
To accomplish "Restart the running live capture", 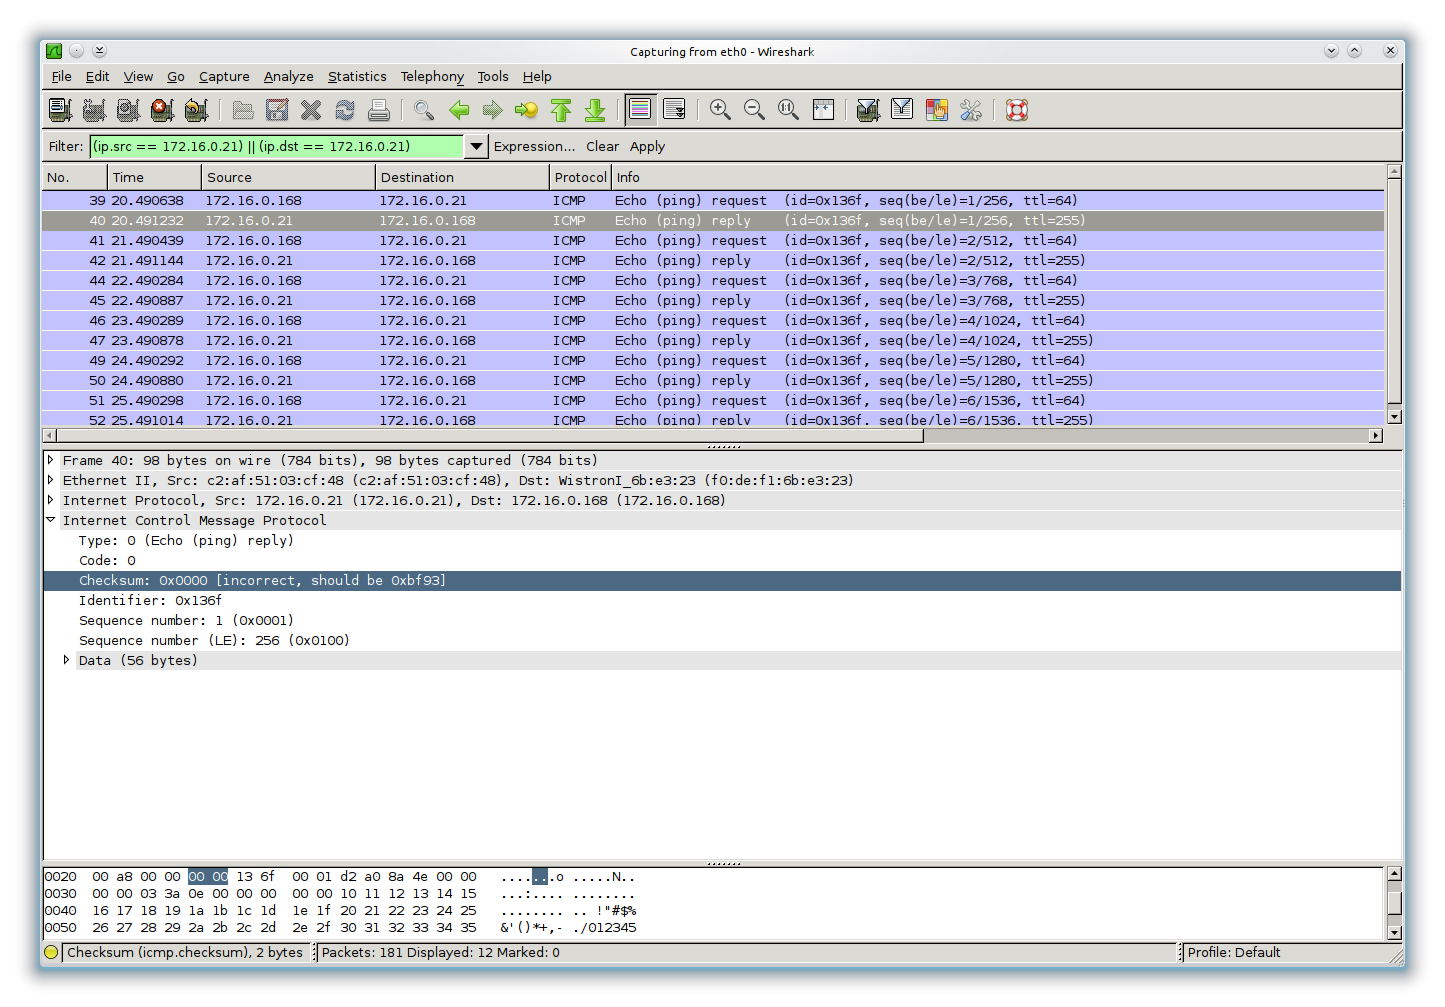I will (x=196, y=110).
